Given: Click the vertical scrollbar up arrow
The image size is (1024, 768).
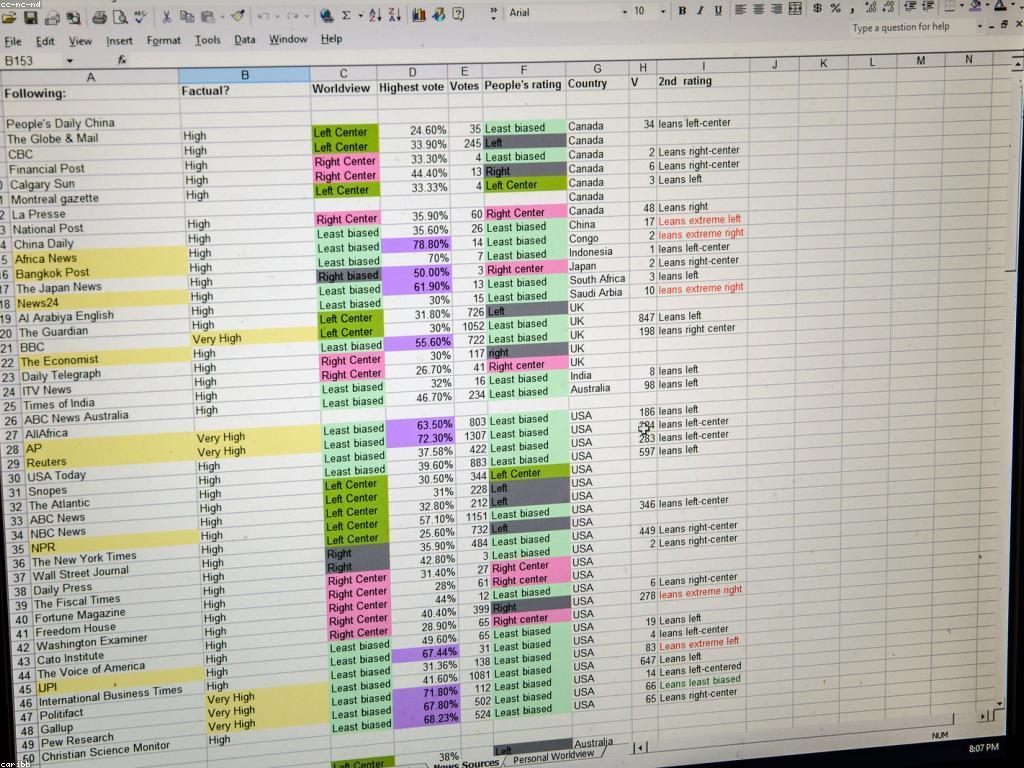Looking at the screenshot, I should click(1018, 63).
